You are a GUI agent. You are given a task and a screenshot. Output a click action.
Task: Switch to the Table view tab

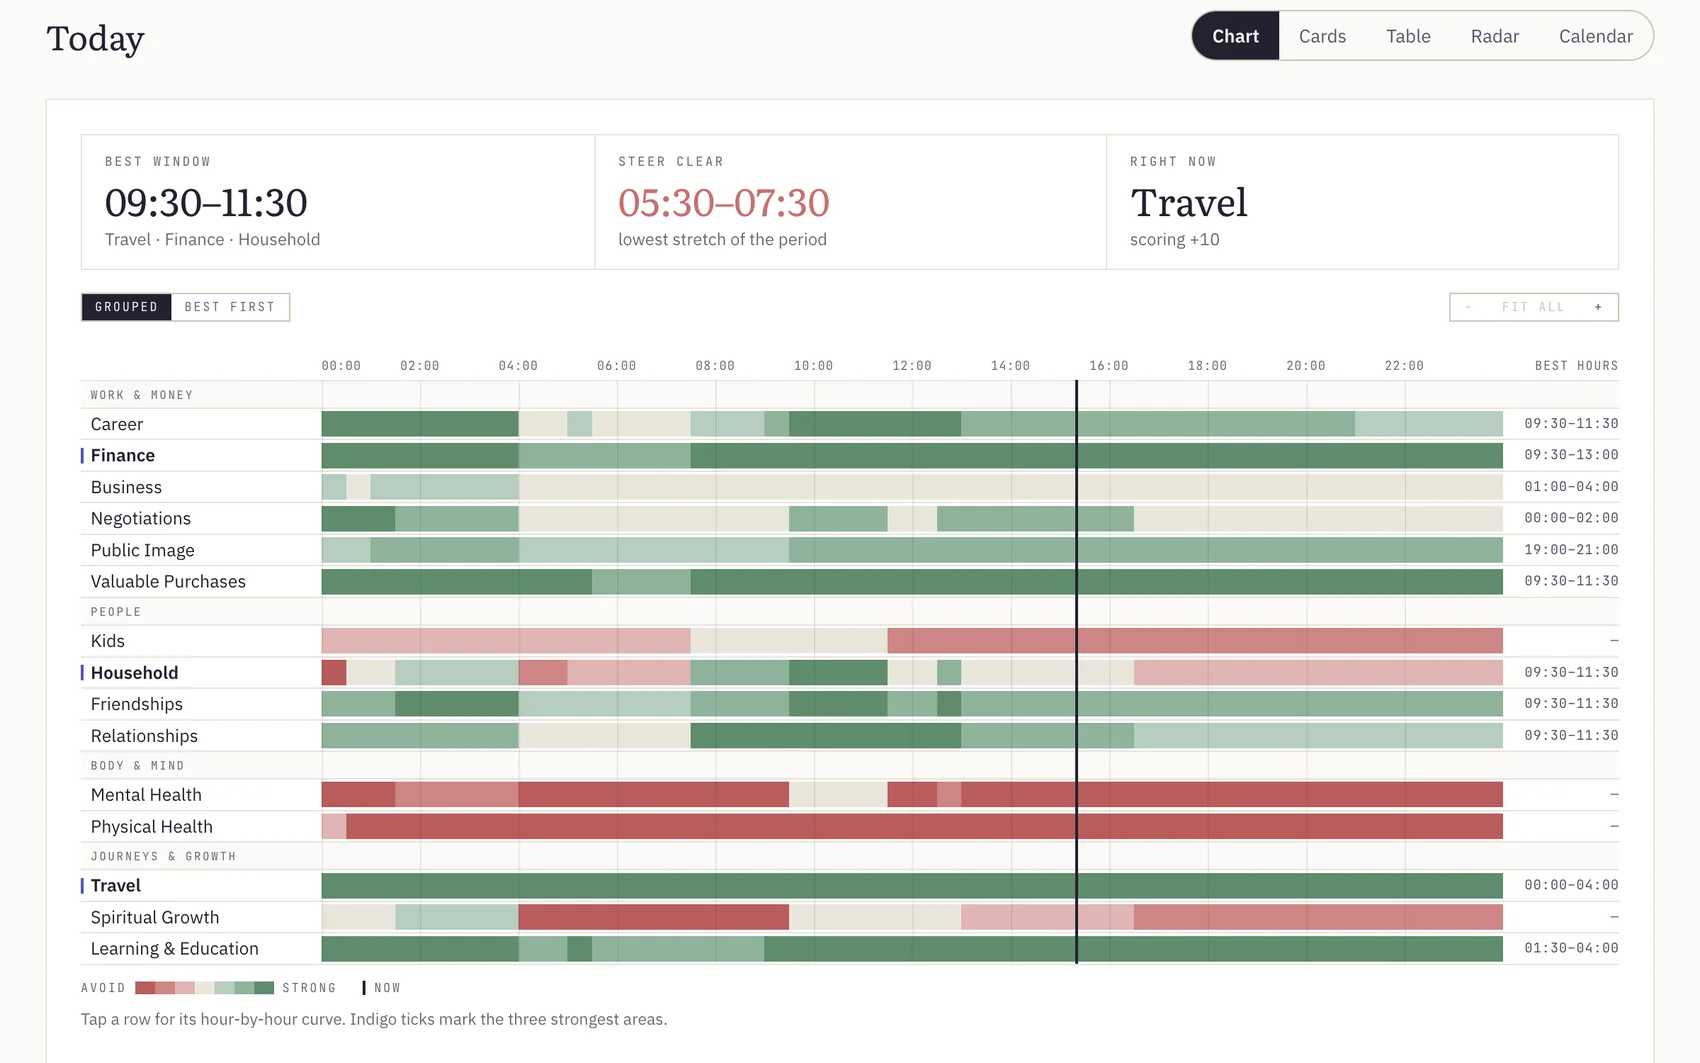pyautogui.click(x=1408, y=36)
